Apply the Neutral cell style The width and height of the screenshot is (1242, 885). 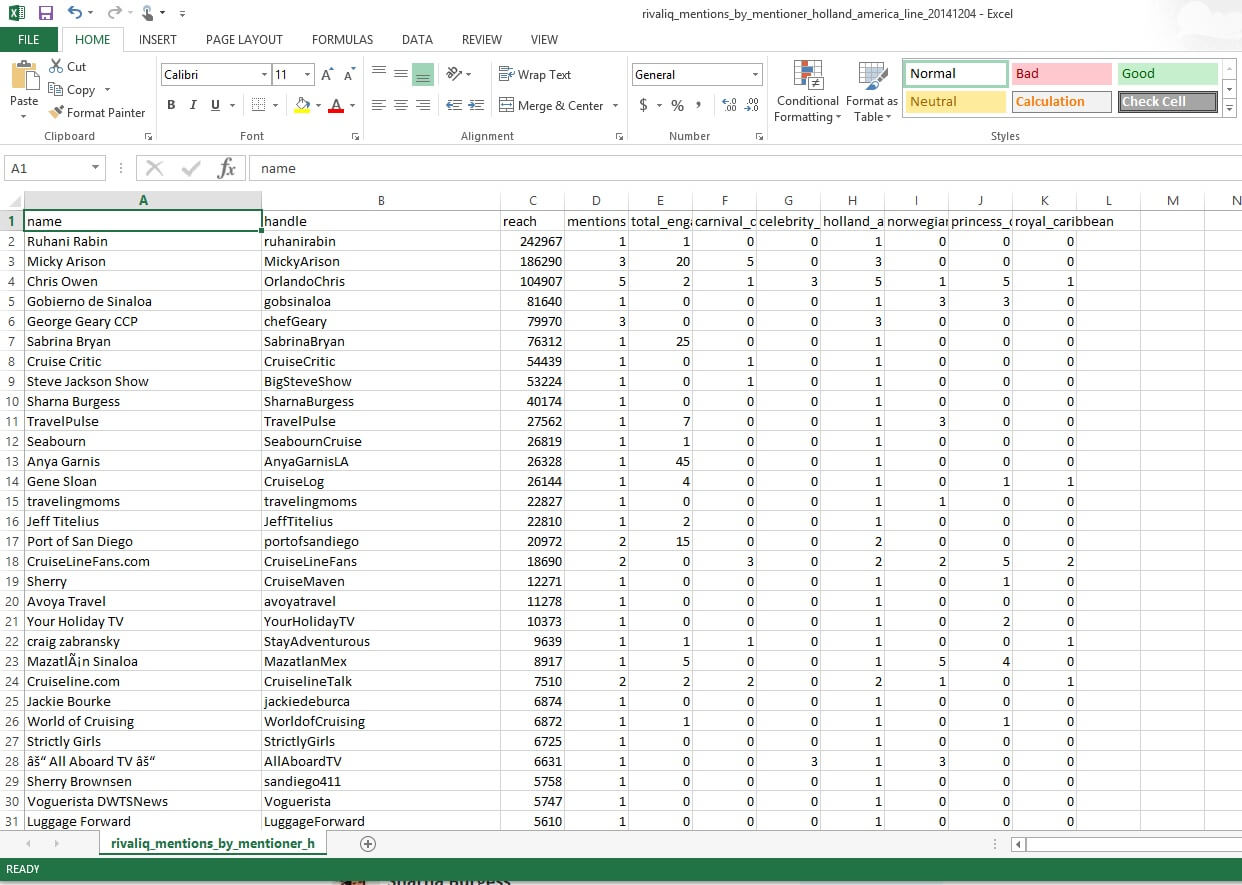pyautogui.click(x=956, y=102)
